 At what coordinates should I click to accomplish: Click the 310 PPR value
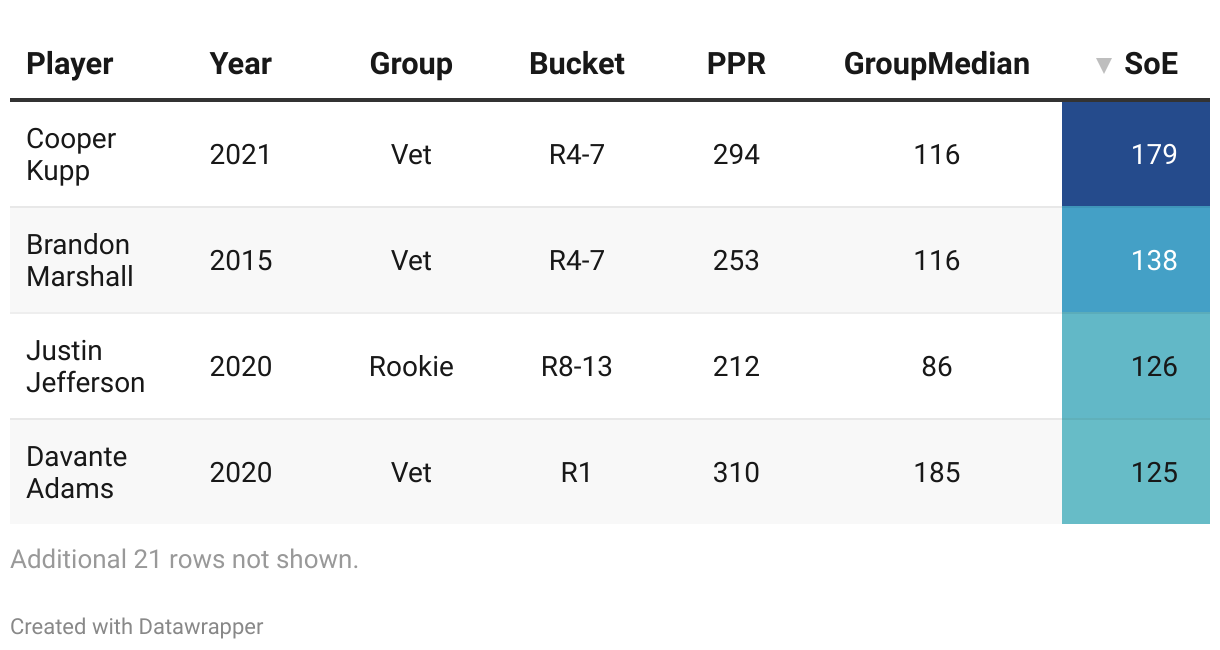pos(736,473)
